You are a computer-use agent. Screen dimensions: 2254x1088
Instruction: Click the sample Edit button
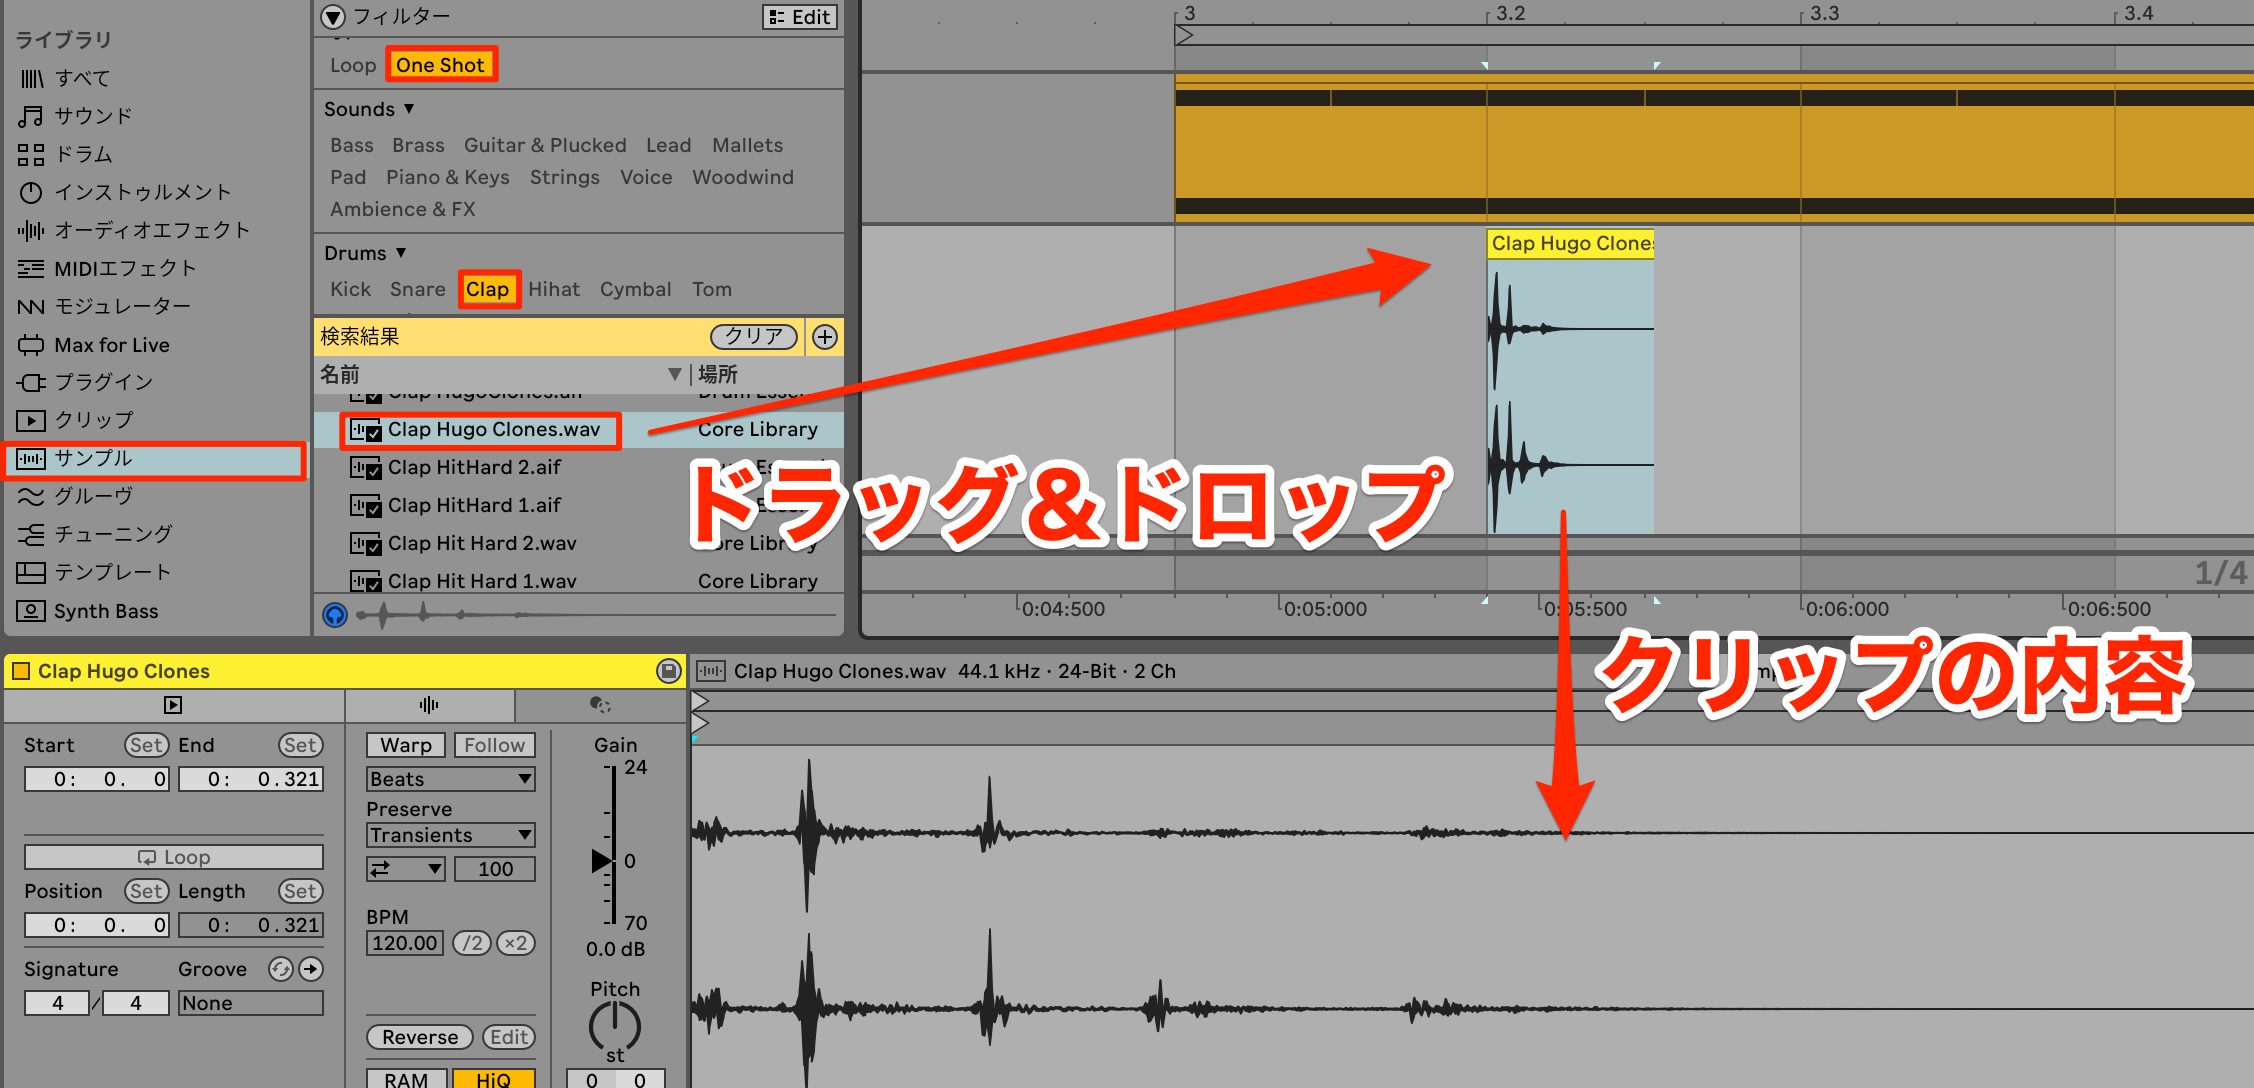coord(509,1037)
